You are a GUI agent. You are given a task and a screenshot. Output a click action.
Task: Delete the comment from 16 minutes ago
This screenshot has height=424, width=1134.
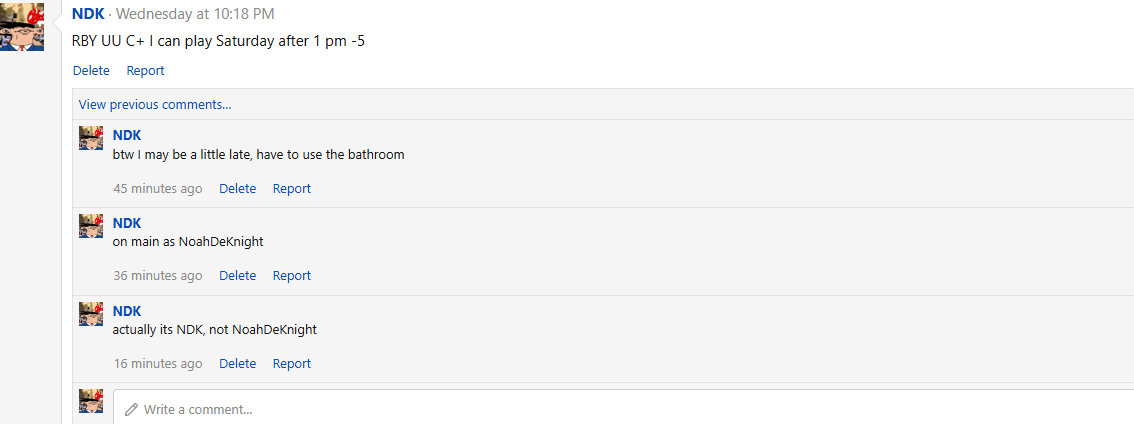(237, 363)
